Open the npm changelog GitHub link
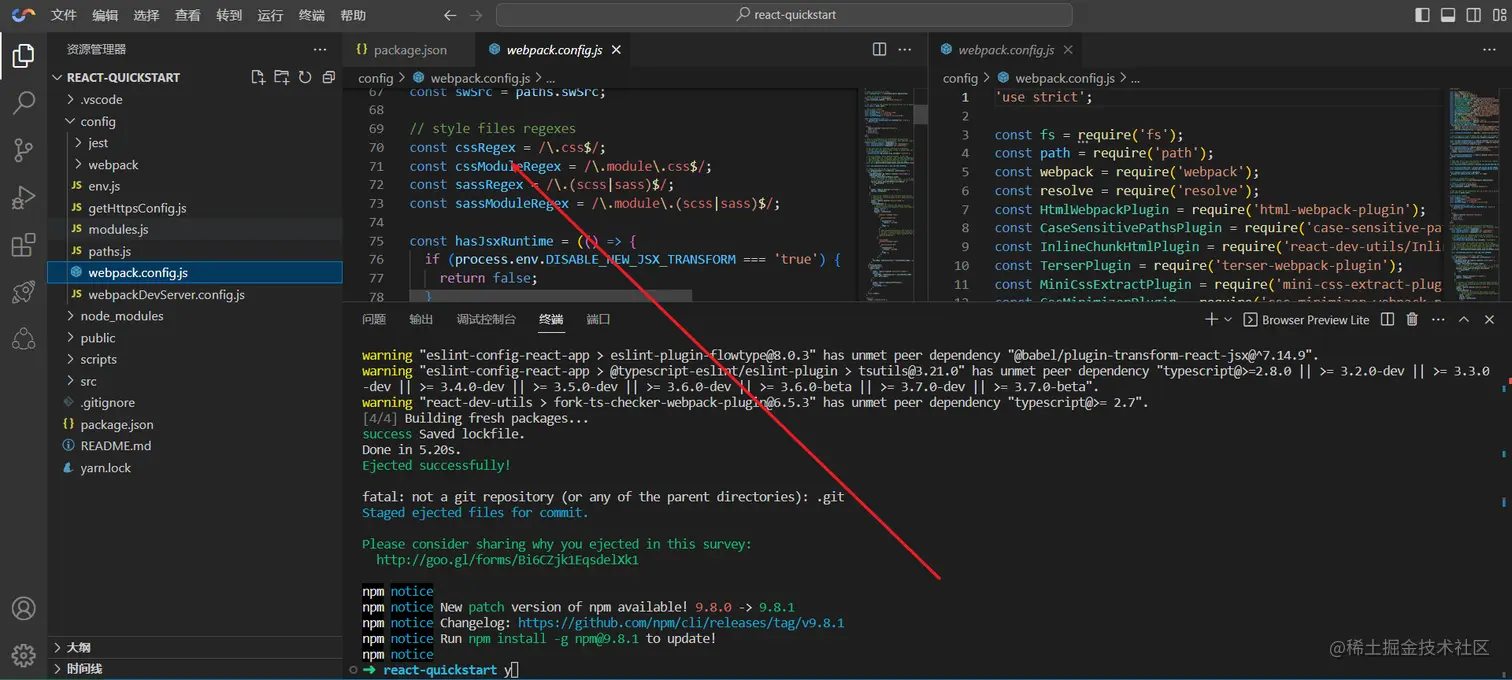Viewport: 1512px width, 680px height. point(681,623)
